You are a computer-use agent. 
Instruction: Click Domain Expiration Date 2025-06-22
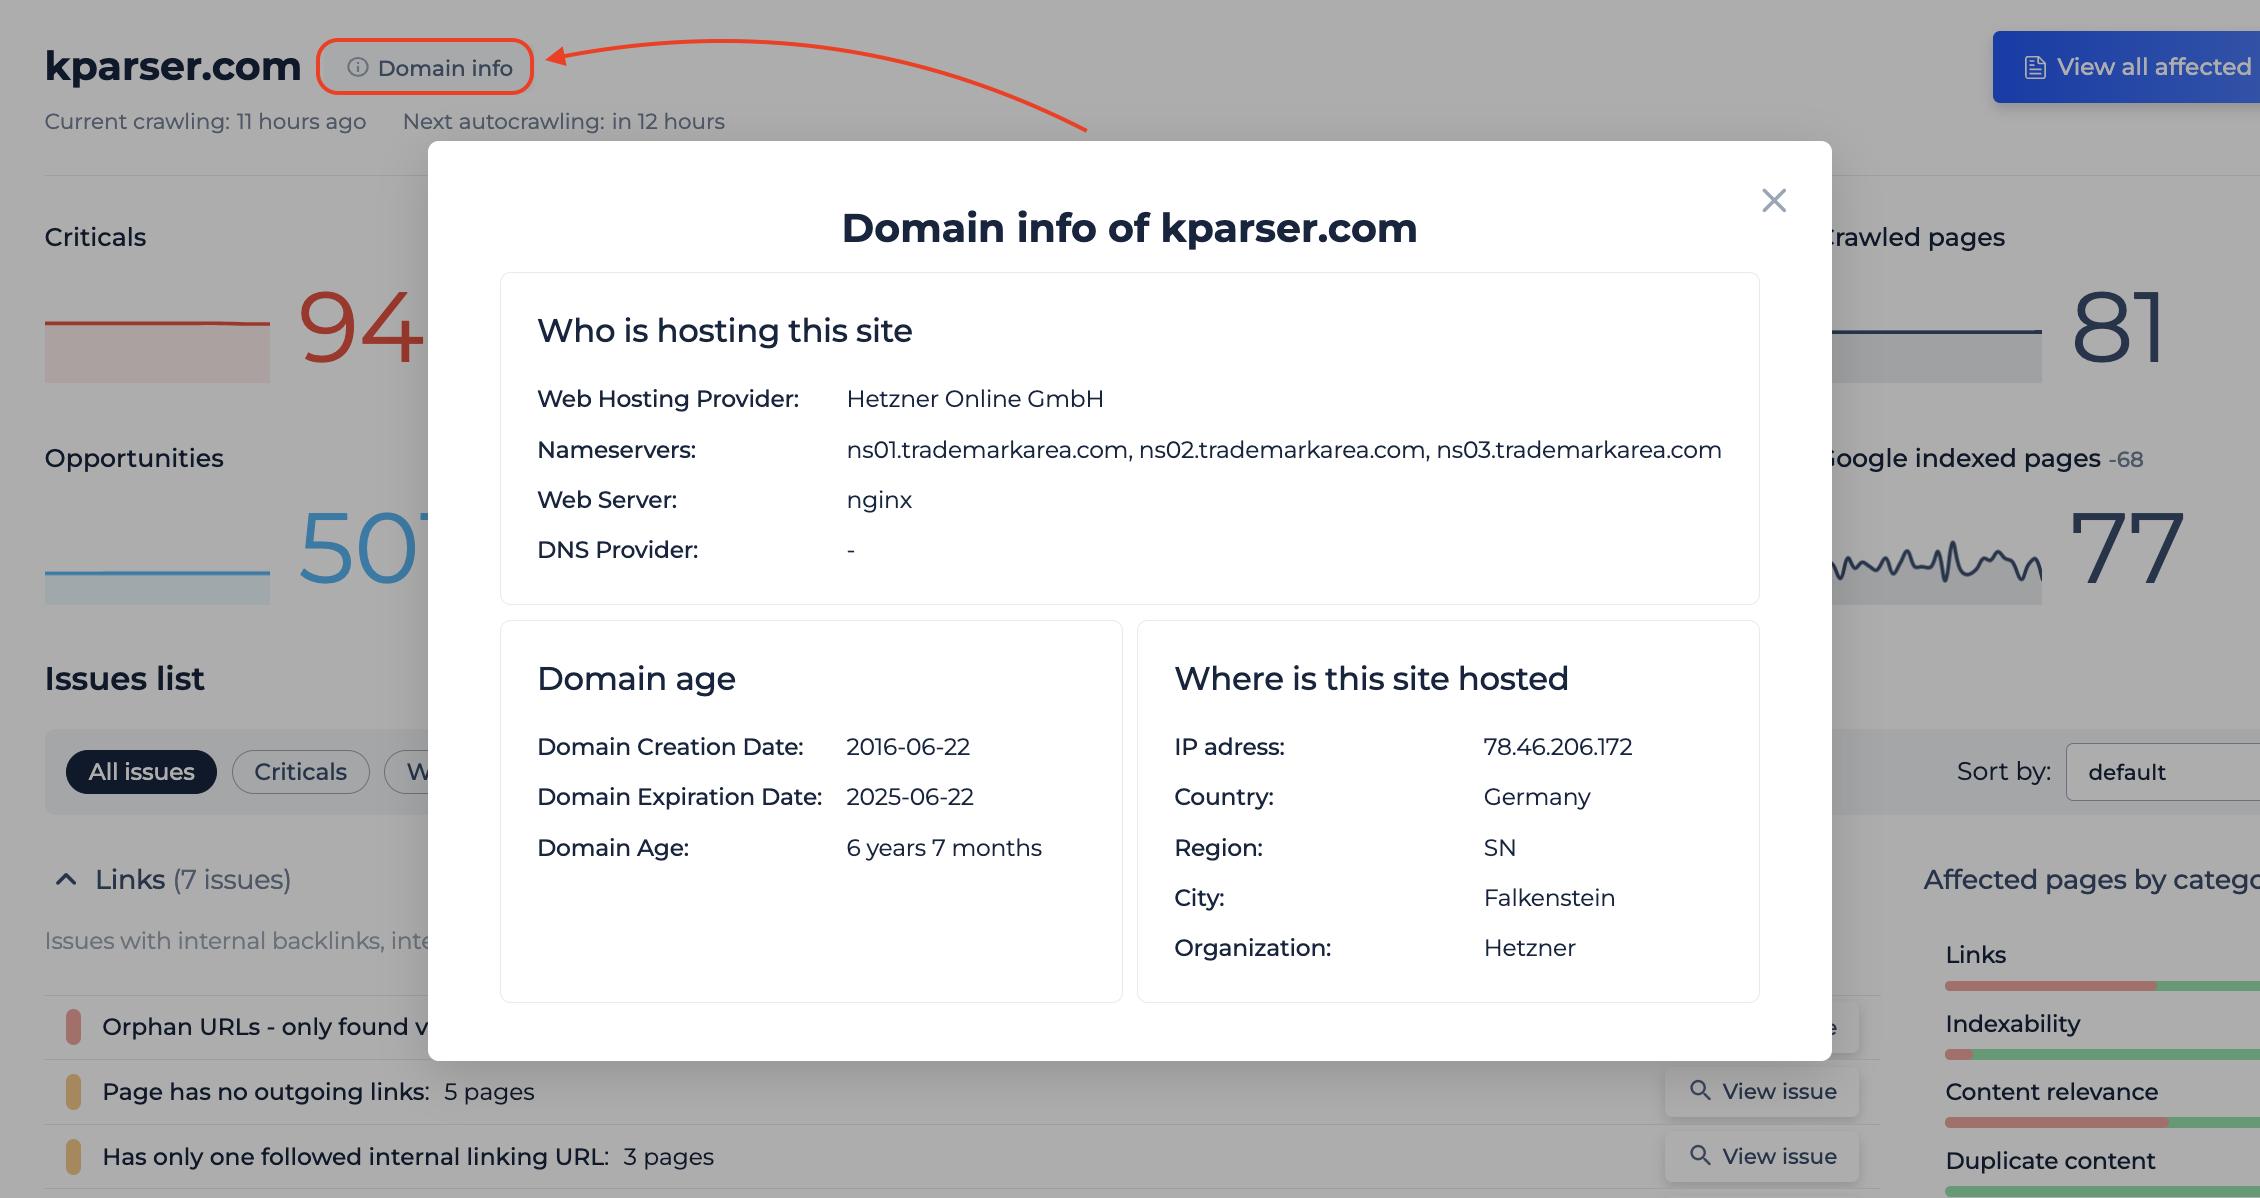(910, 797)
